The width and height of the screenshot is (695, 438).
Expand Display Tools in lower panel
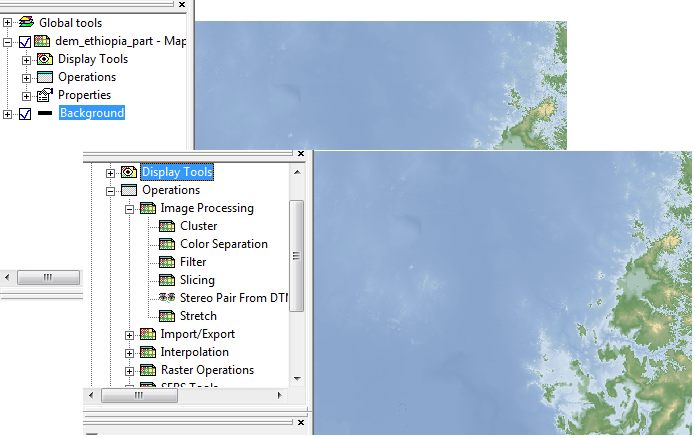[110, 173]
